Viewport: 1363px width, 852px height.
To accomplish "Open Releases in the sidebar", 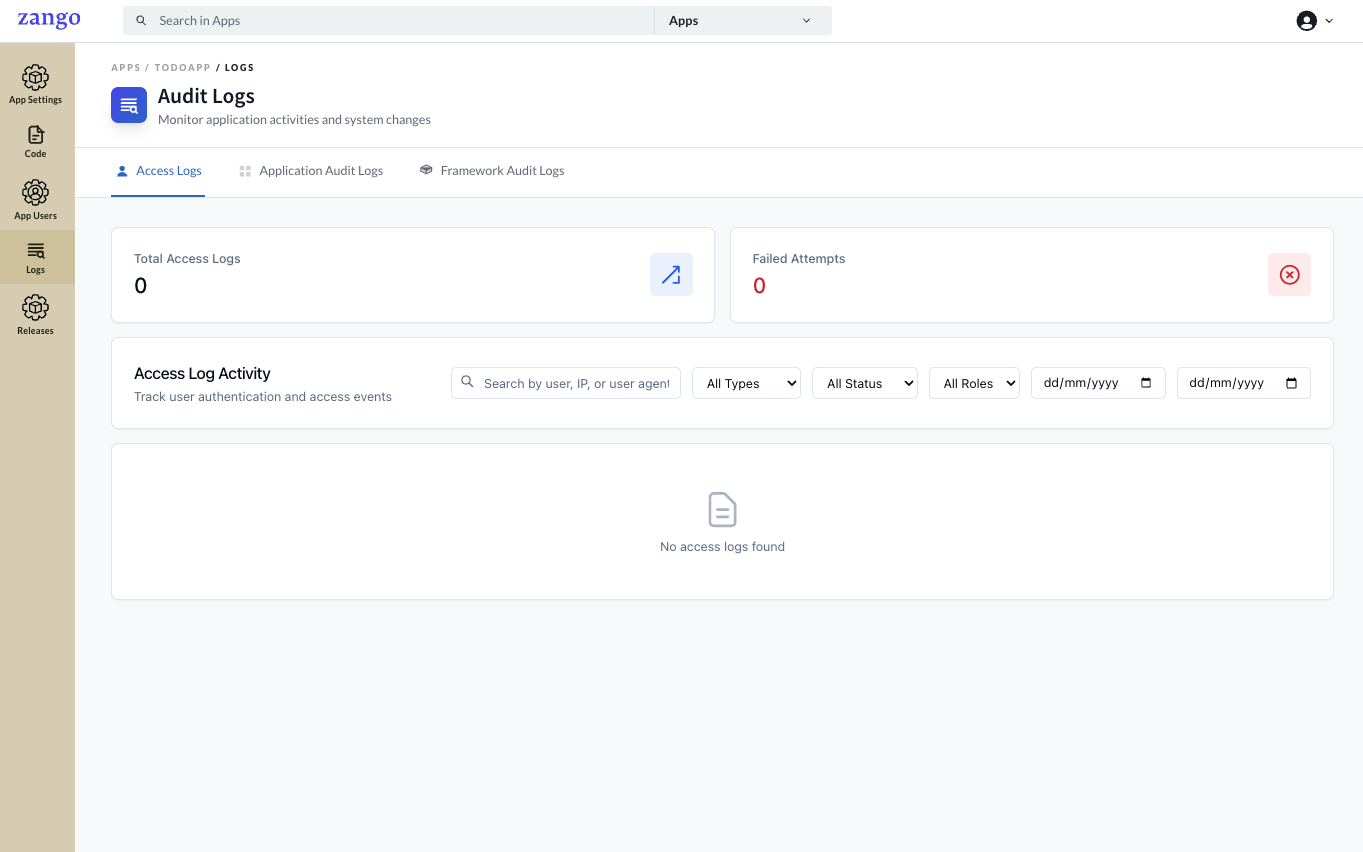I will pyautogui.click(x=36, y=315).
